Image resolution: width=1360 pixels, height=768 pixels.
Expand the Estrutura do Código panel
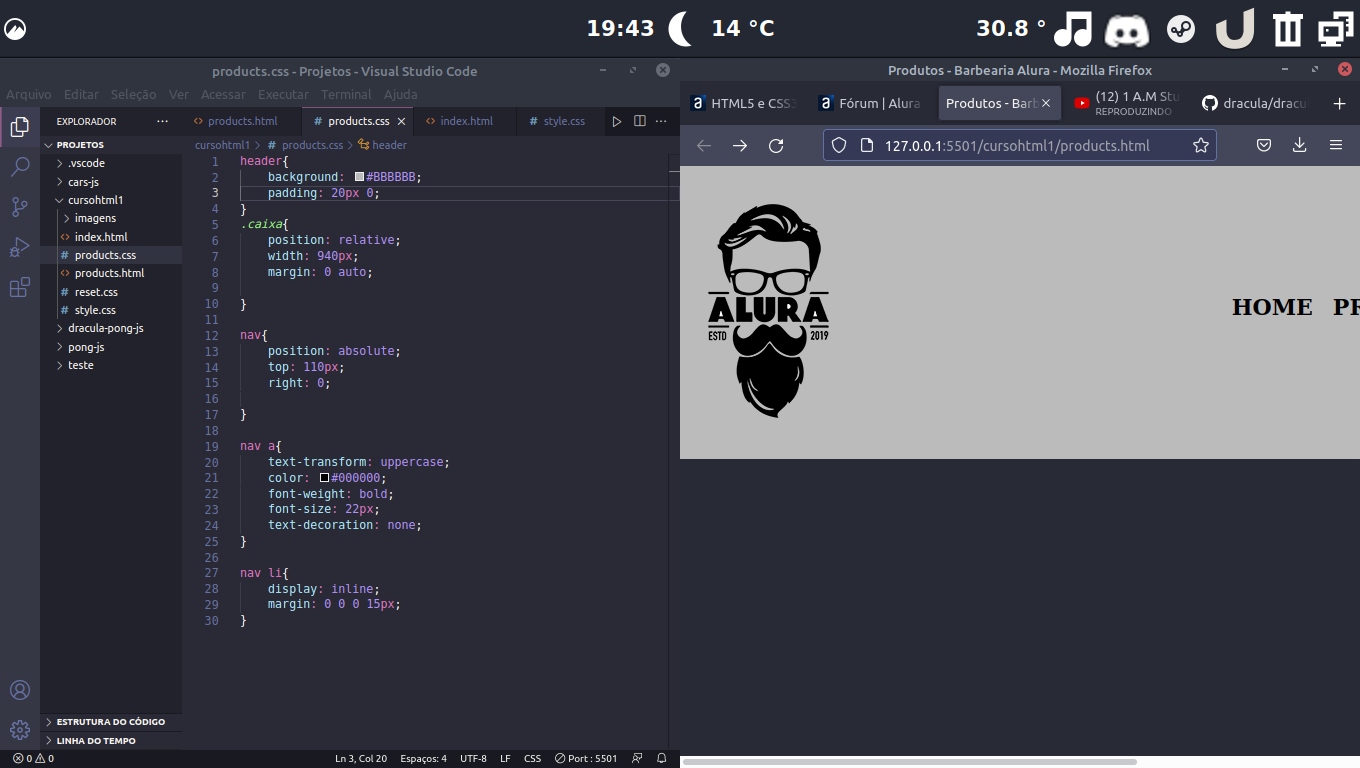point(110,721)
